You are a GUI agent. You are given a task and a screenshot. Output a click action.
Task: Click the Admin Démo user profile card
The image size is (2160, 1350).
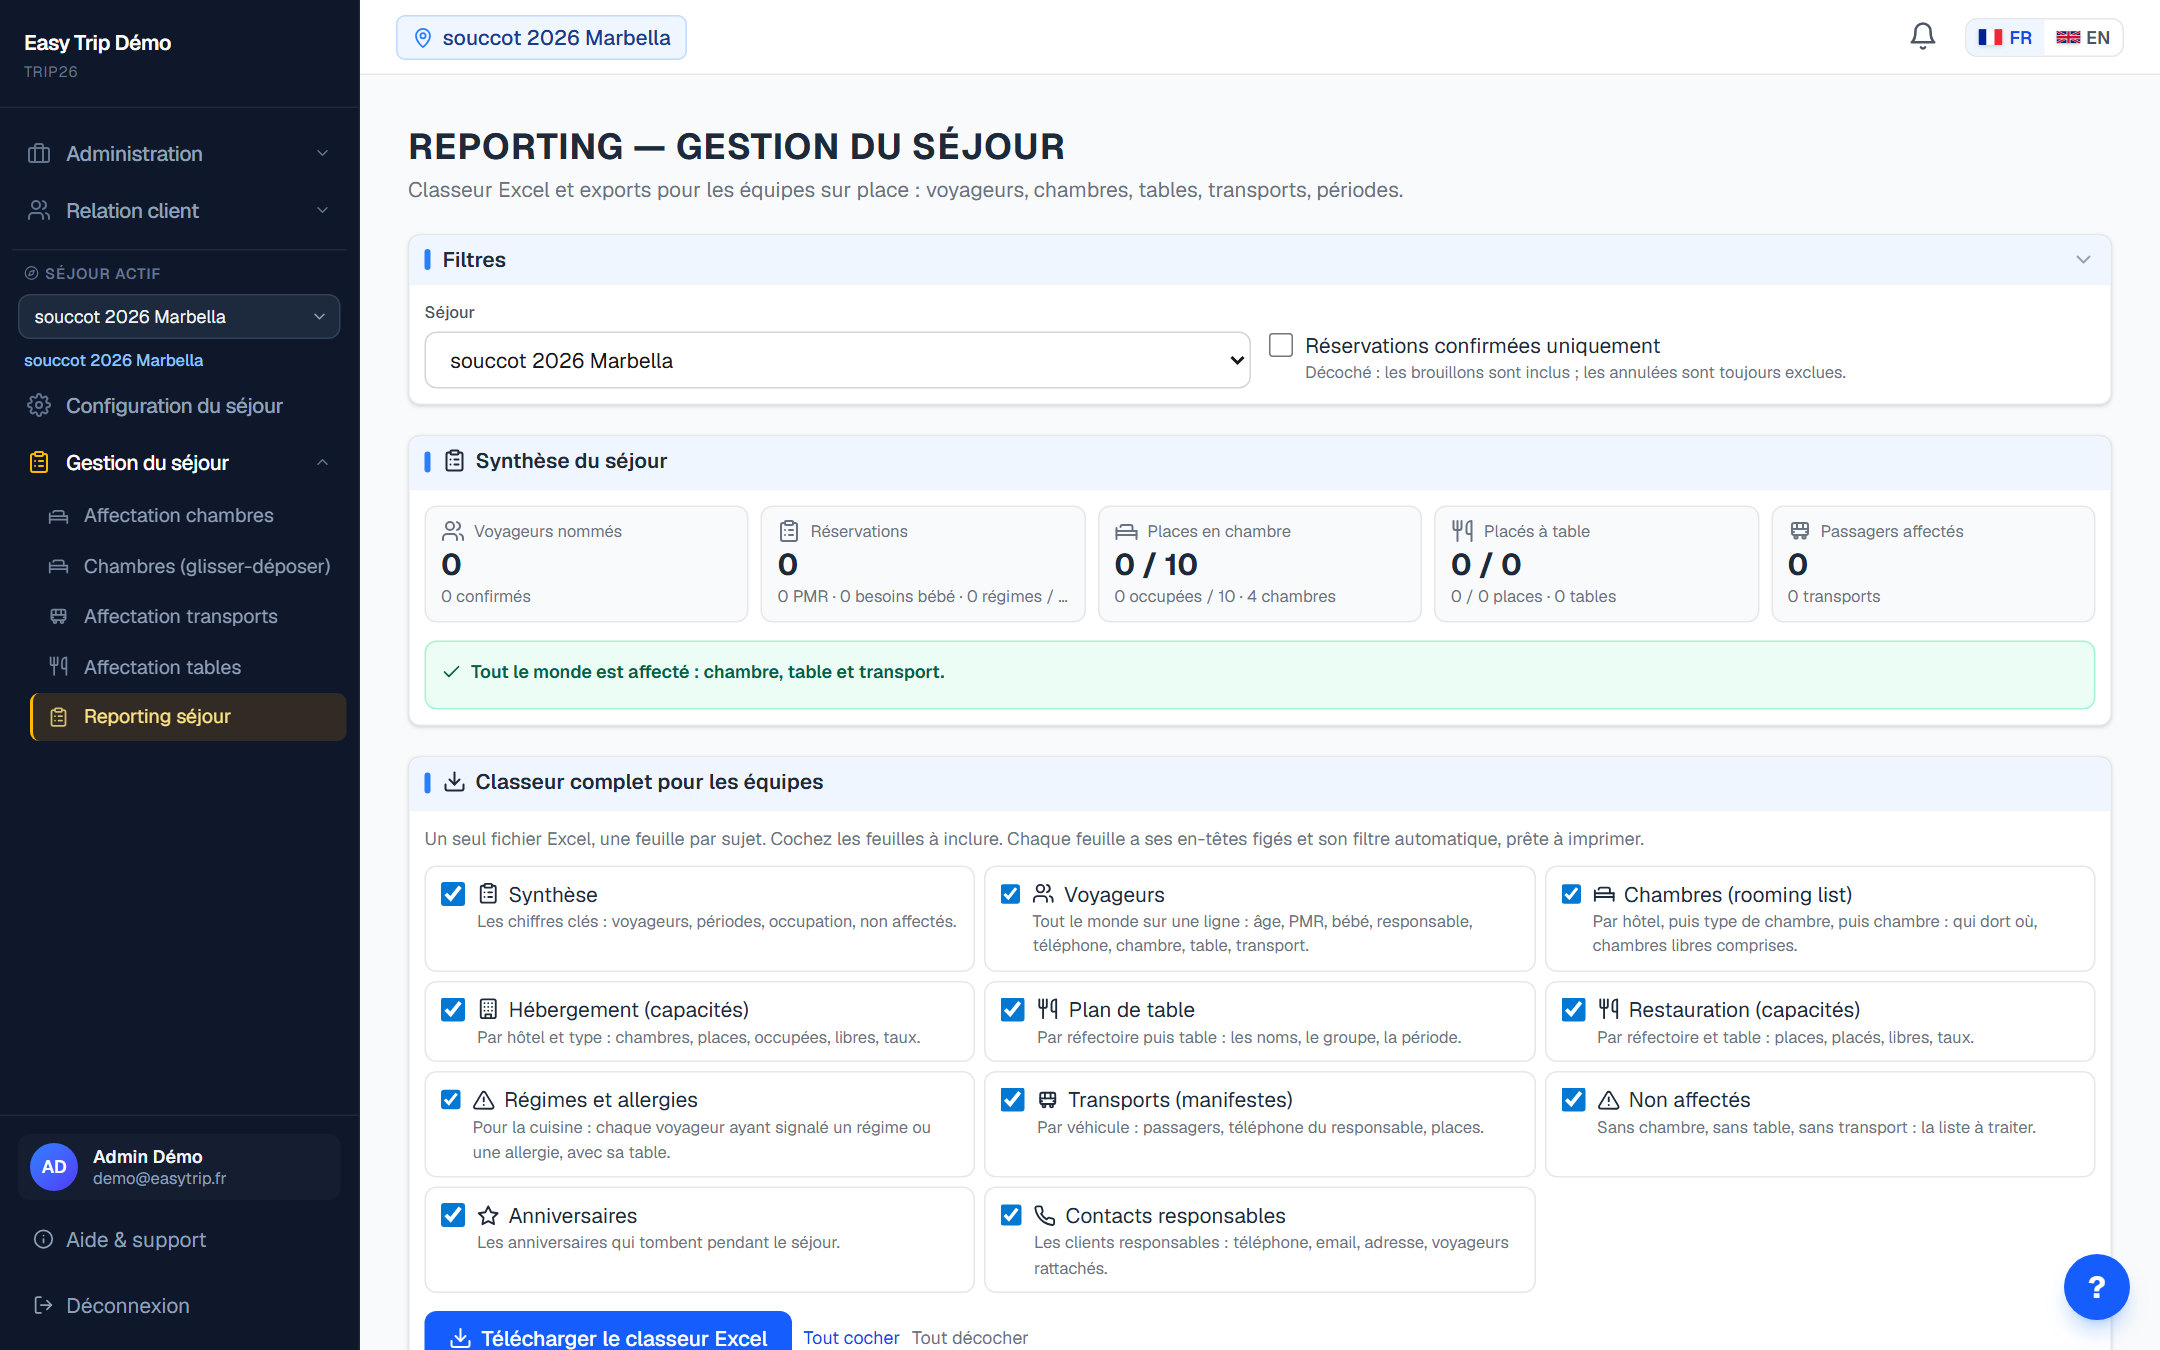point(179,1166)
